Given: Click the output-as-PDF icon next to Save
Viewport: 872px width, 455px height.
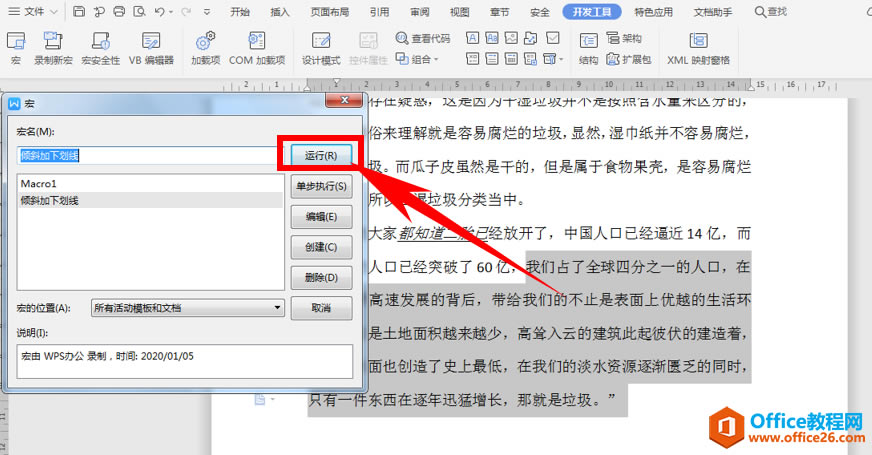Looking at the screenshot, I should [x=99, y=11].
